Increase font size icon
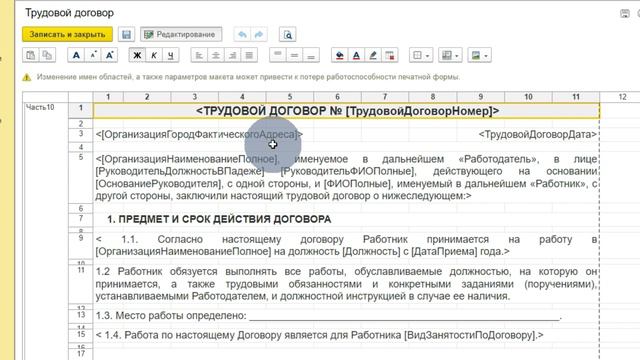This screenshot has height=360, width=640. point(109,55)
